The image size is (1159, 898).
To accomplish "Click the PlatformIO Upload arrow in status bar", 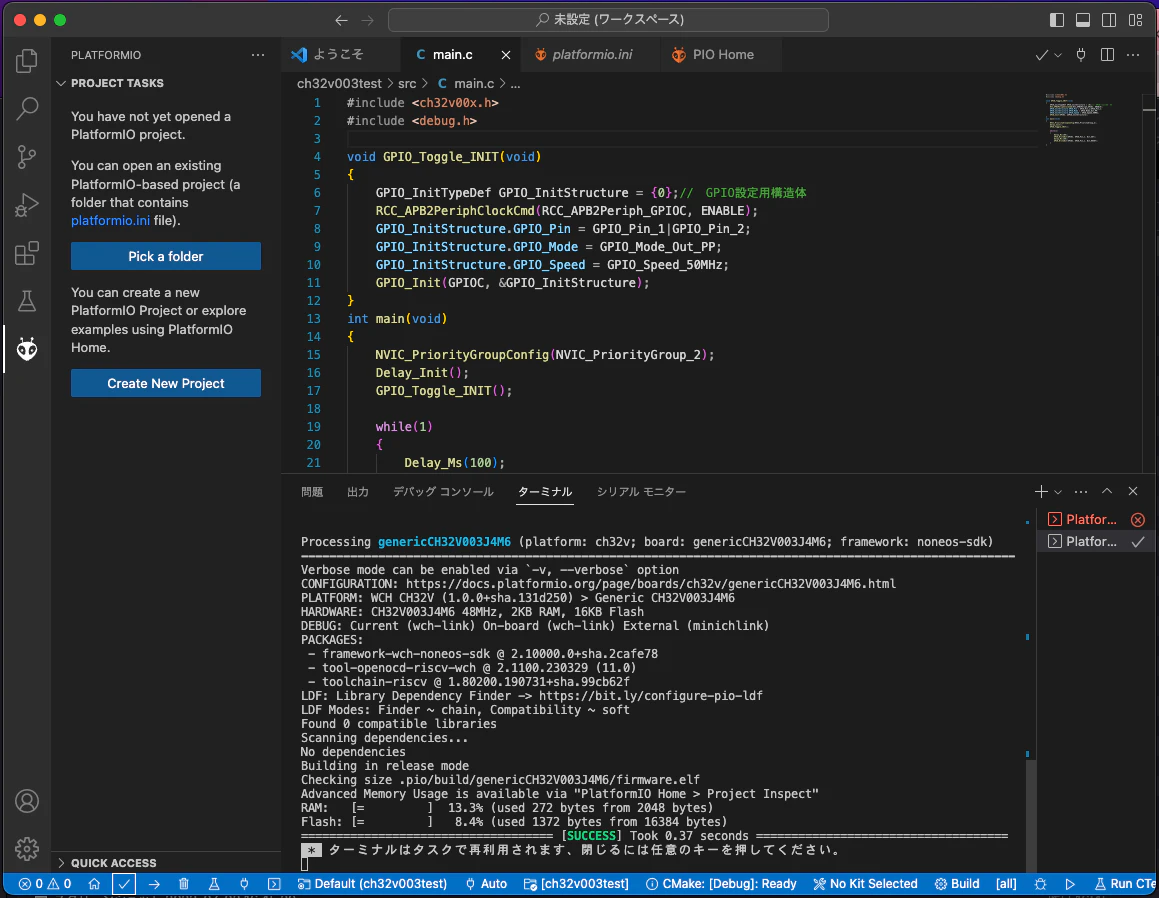I will pos(154,884).
